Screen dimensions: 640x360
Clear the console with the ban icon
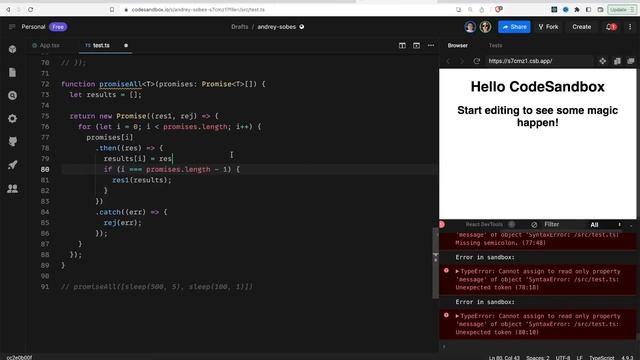[x=534, y=224]
